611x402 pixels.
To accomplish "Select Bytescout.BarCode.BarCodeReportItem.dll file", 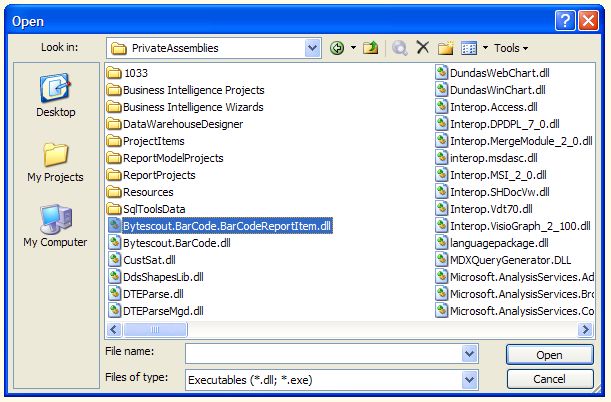I will click(x=220, y=226).
